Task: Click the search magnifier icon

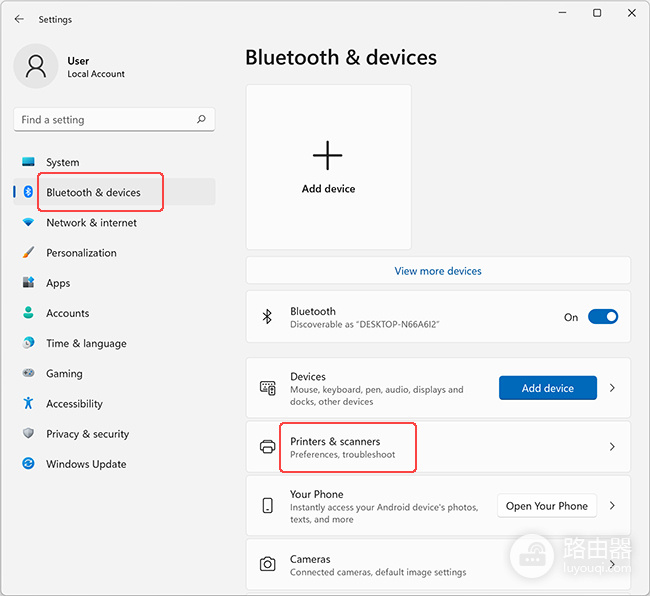Action: [x=201, y=119]
